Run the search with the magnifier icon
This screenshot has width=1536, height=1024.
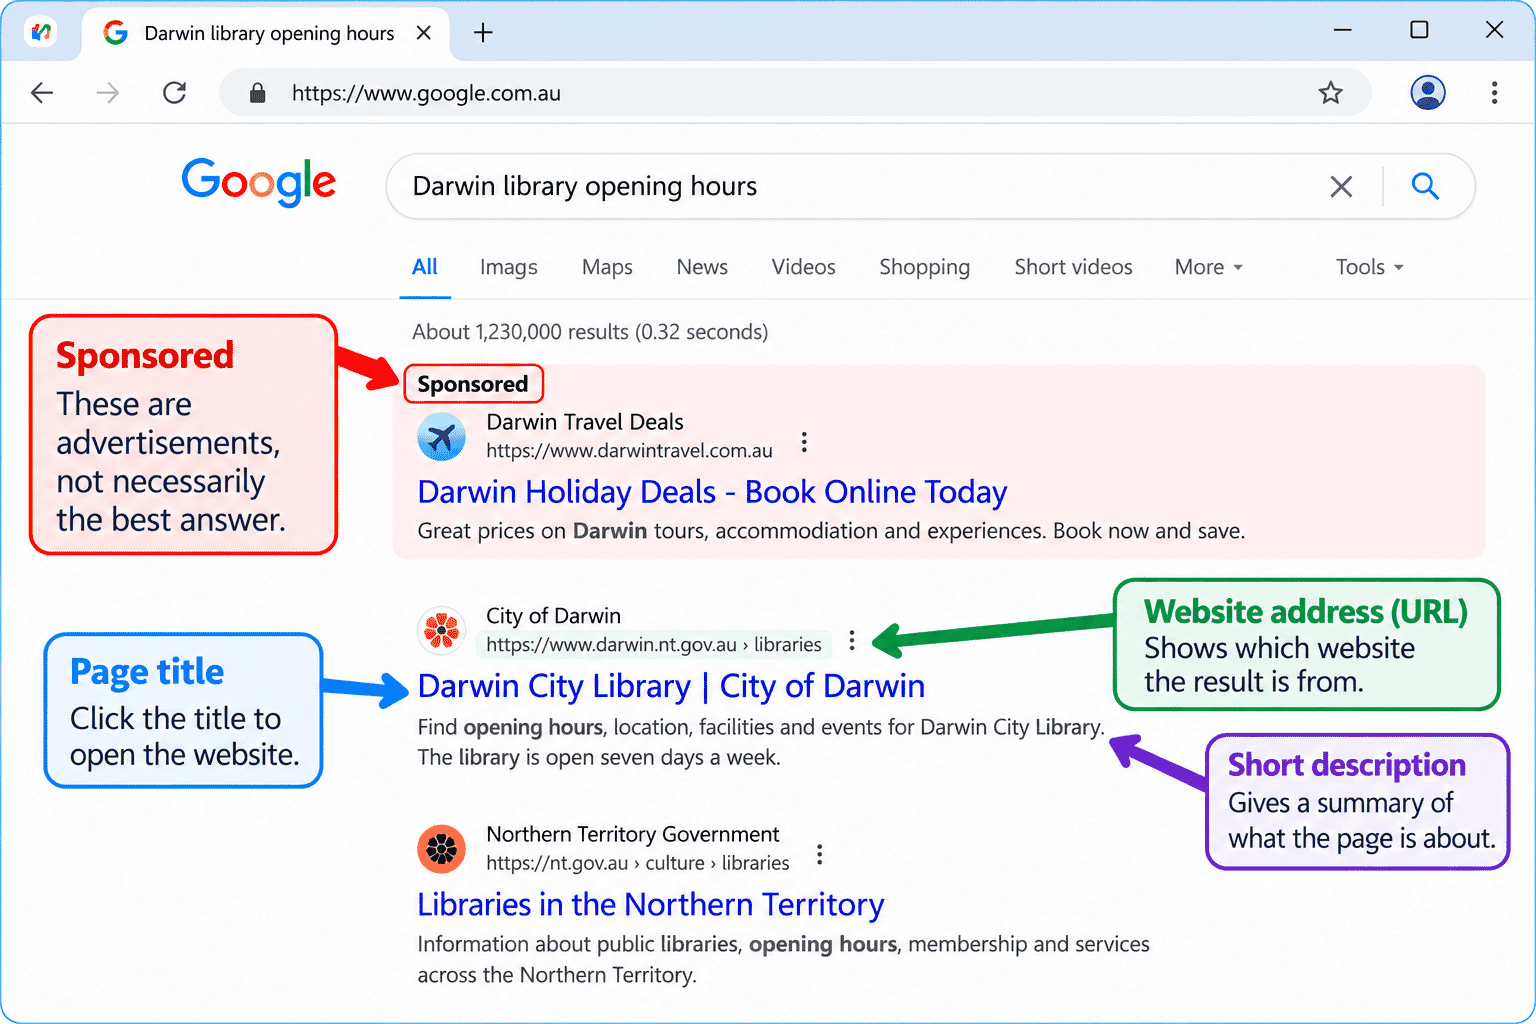click(x=1425, y=186)
